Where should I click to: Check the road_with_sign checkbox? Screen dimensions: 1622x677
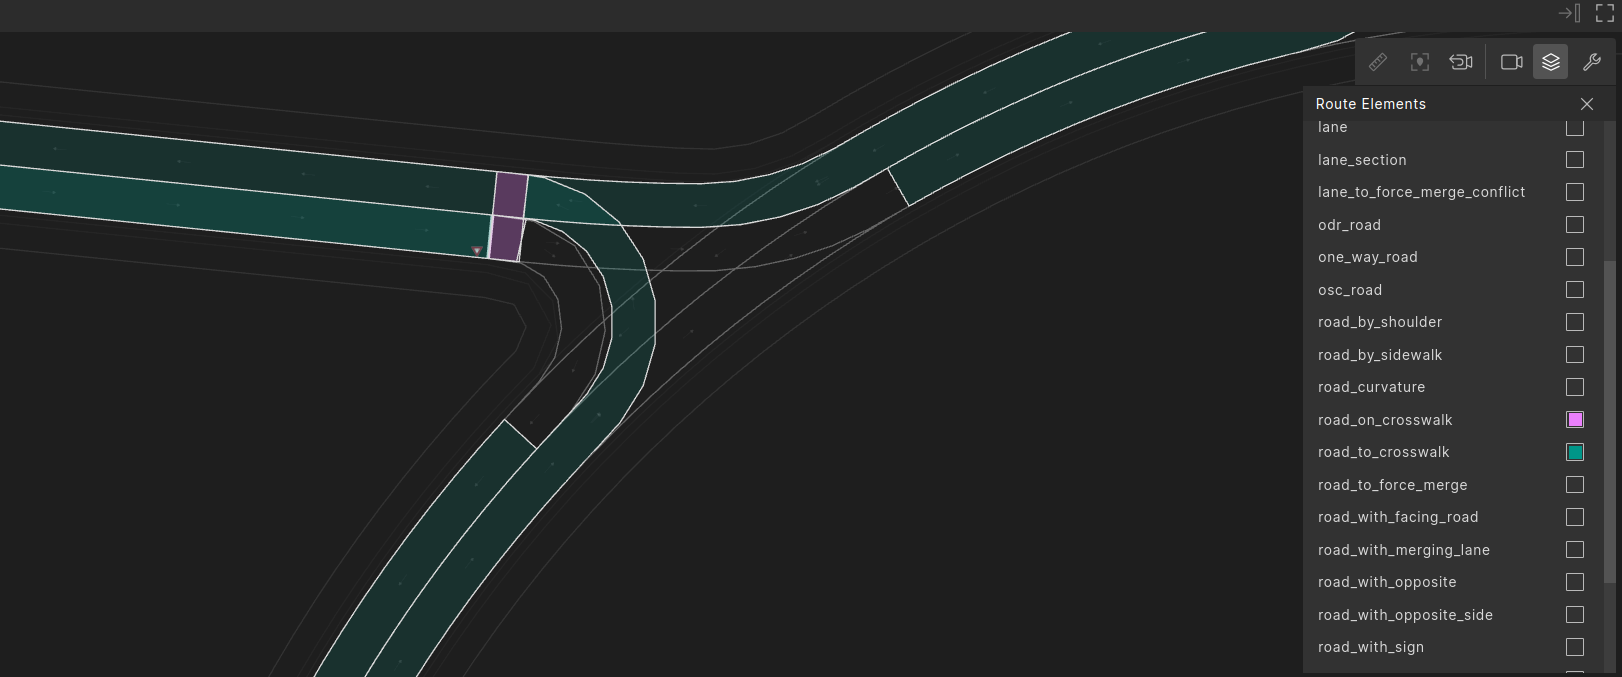tap(1575, 647)
